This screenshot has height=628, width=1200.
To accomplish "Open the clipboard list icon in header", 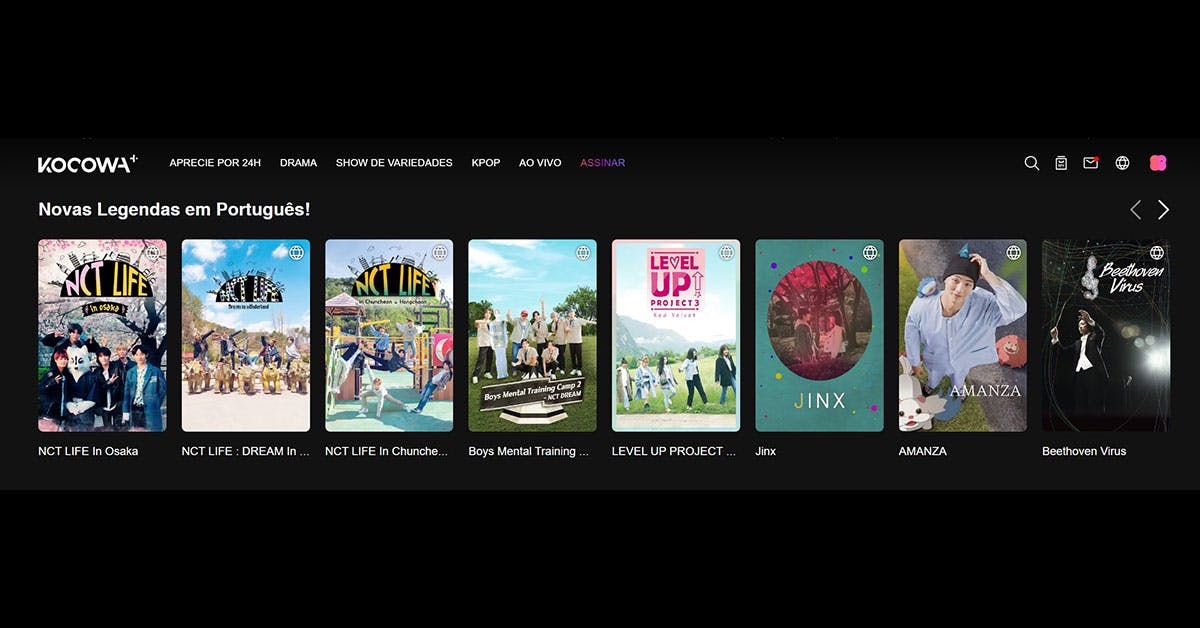I will [x=1061, y=163].
